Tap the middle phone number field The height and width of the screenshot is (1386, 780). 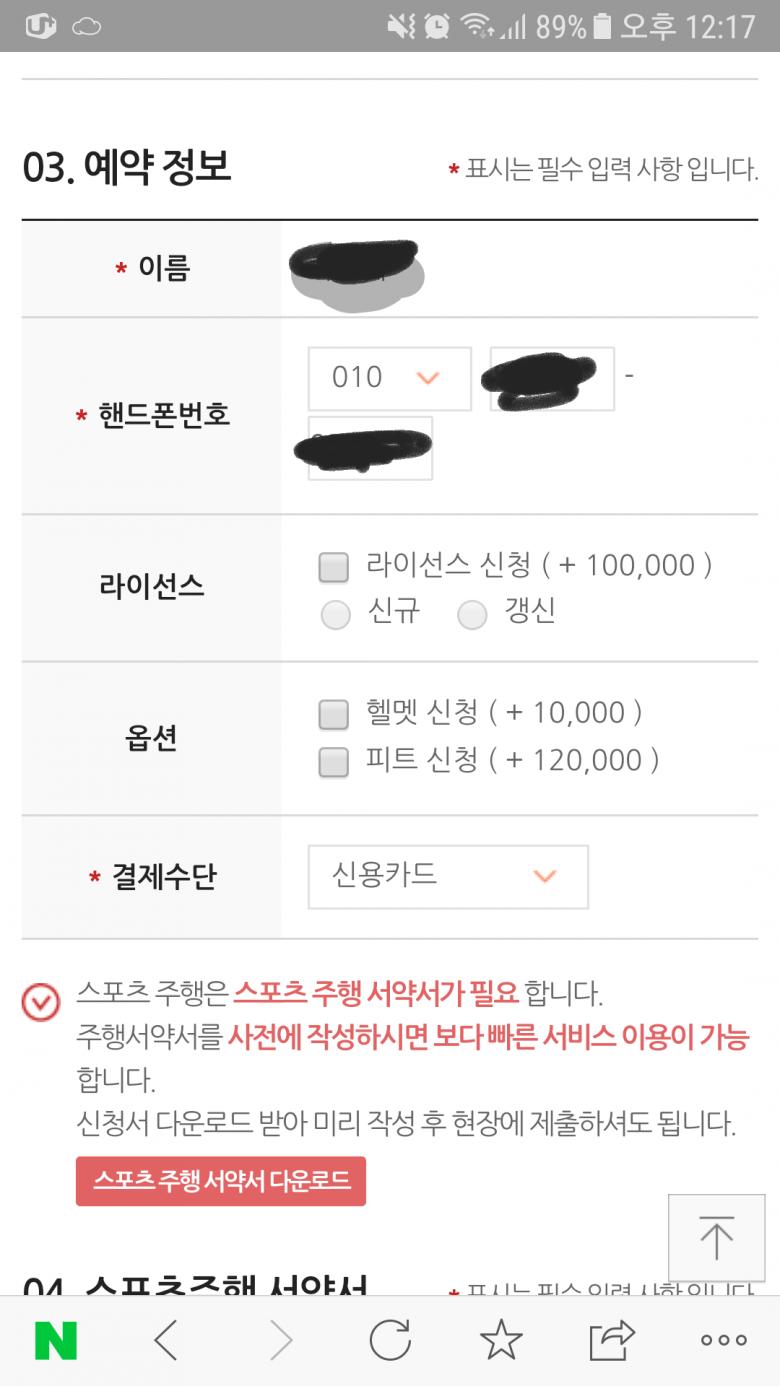pos(551,379)
